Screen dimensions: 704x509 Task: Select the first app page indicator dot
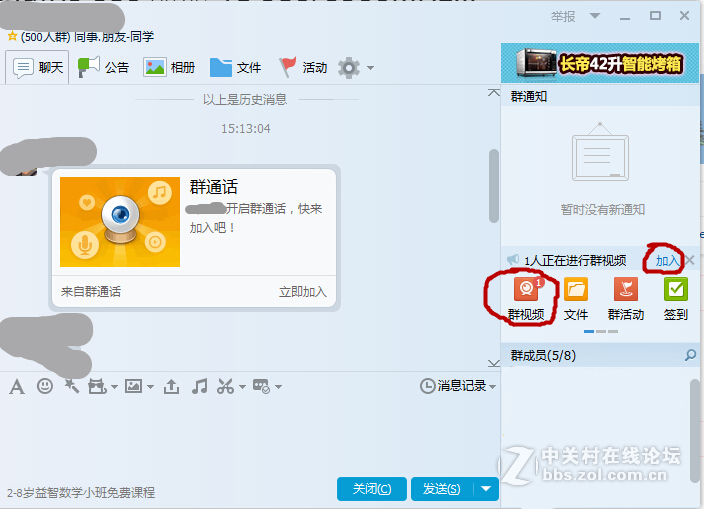pyautogui.click(x=589, y=331)
